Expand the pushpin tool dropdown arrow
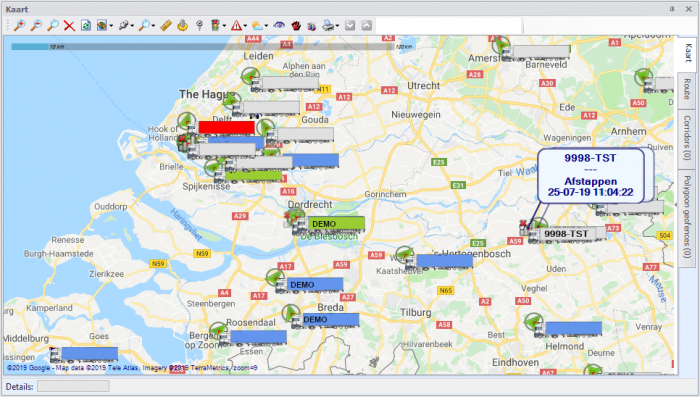700x397 pixels. click(132, 26)
